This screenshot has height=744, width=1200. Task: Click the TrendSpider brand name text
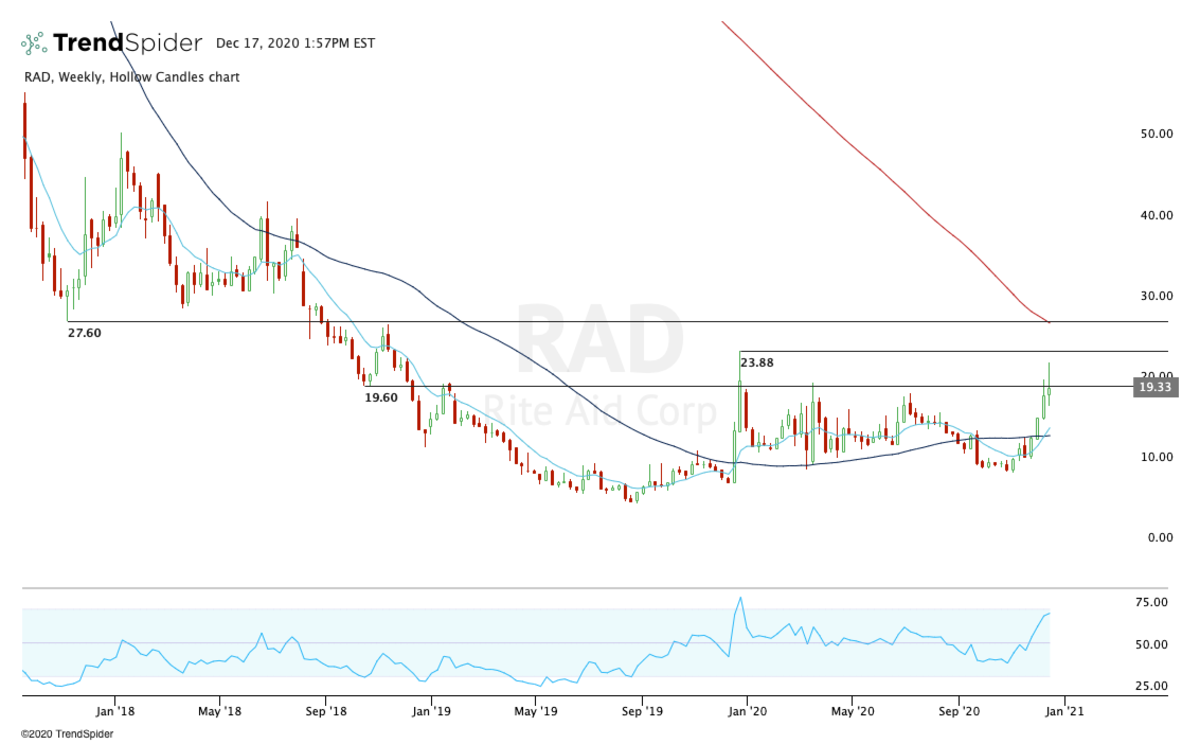[128, 43]
